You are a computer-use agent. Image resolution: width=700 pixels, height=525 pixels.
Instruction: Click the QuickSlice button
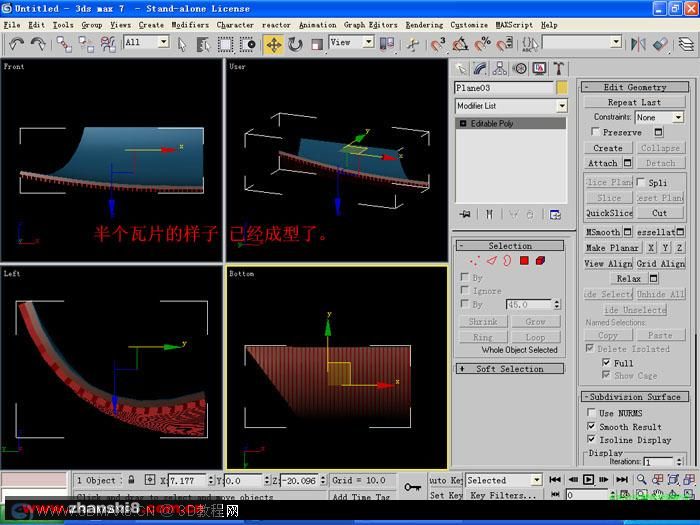(x=609, y=213)
